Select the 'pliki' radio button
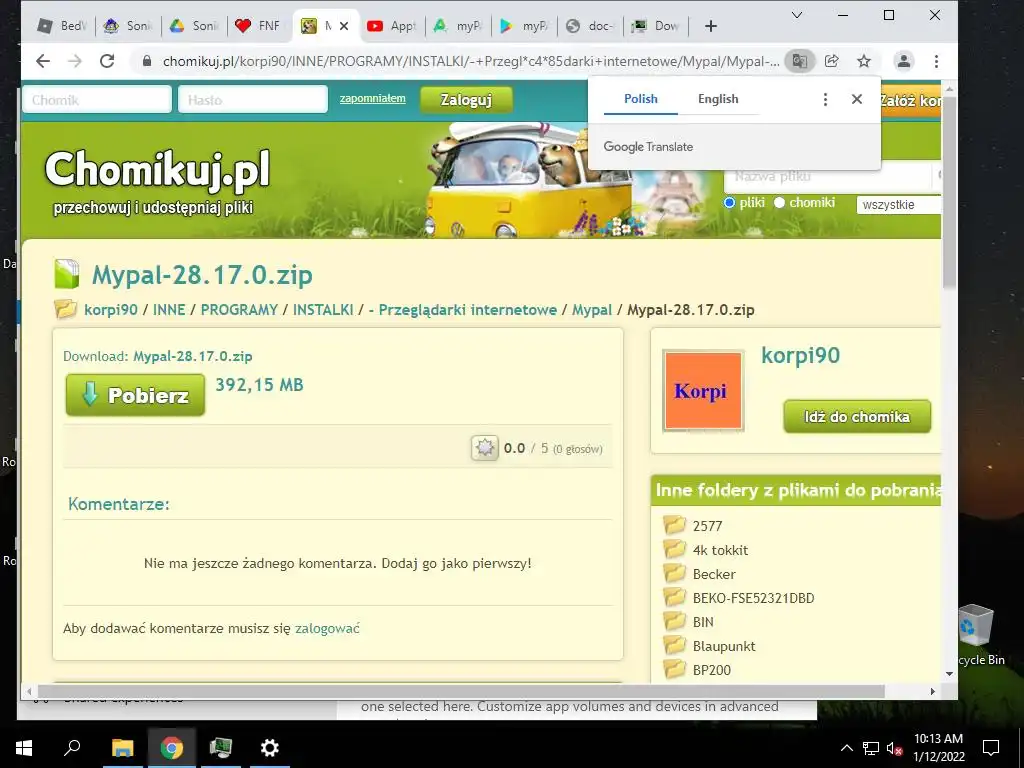Screen dimensions: 1024x768 pyautogui.click(x=729, y=202)
